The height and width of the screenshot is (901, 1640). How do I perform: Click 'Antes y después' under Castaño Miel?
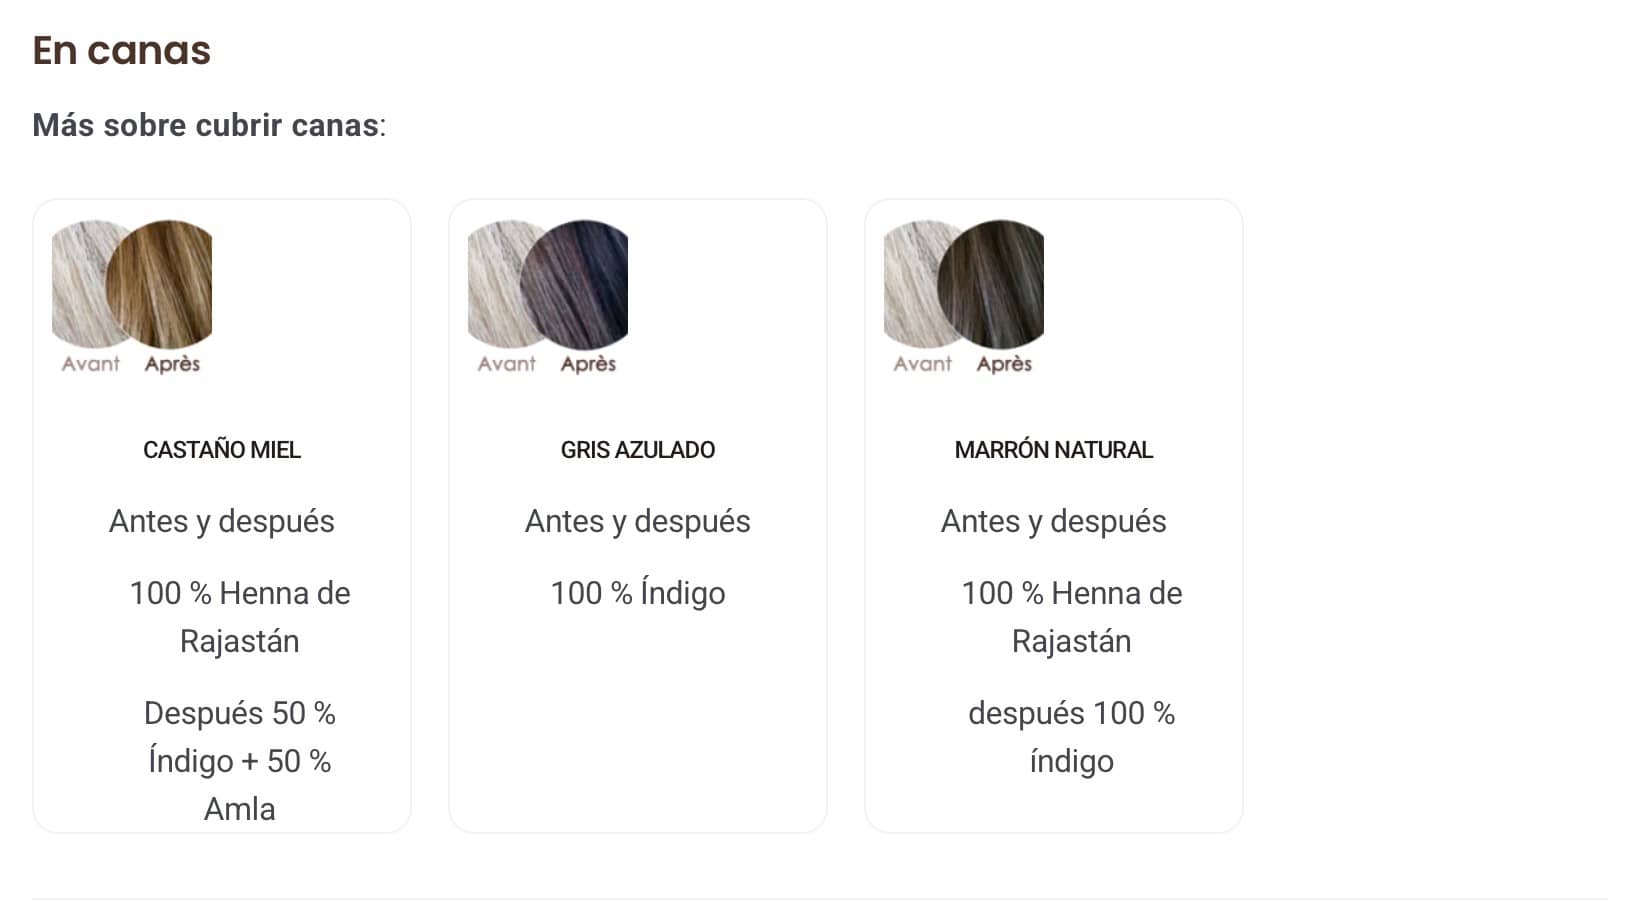[222, 521]
